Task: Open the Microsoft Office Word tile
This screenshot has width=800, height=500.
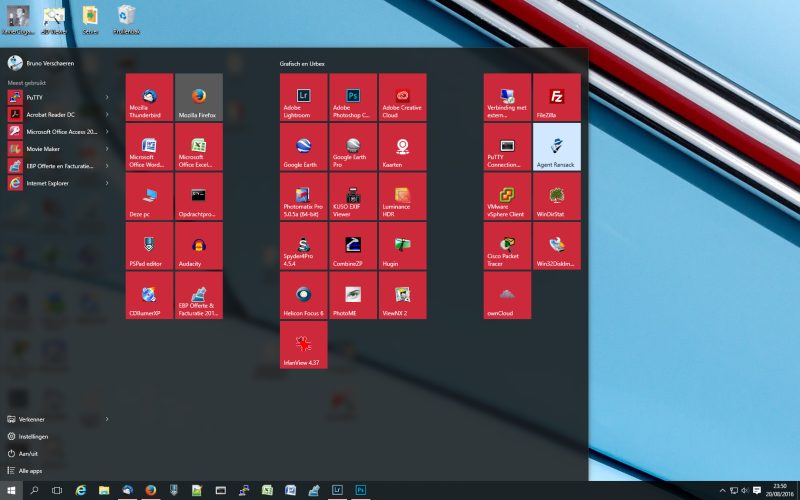Action: (149, 146)
